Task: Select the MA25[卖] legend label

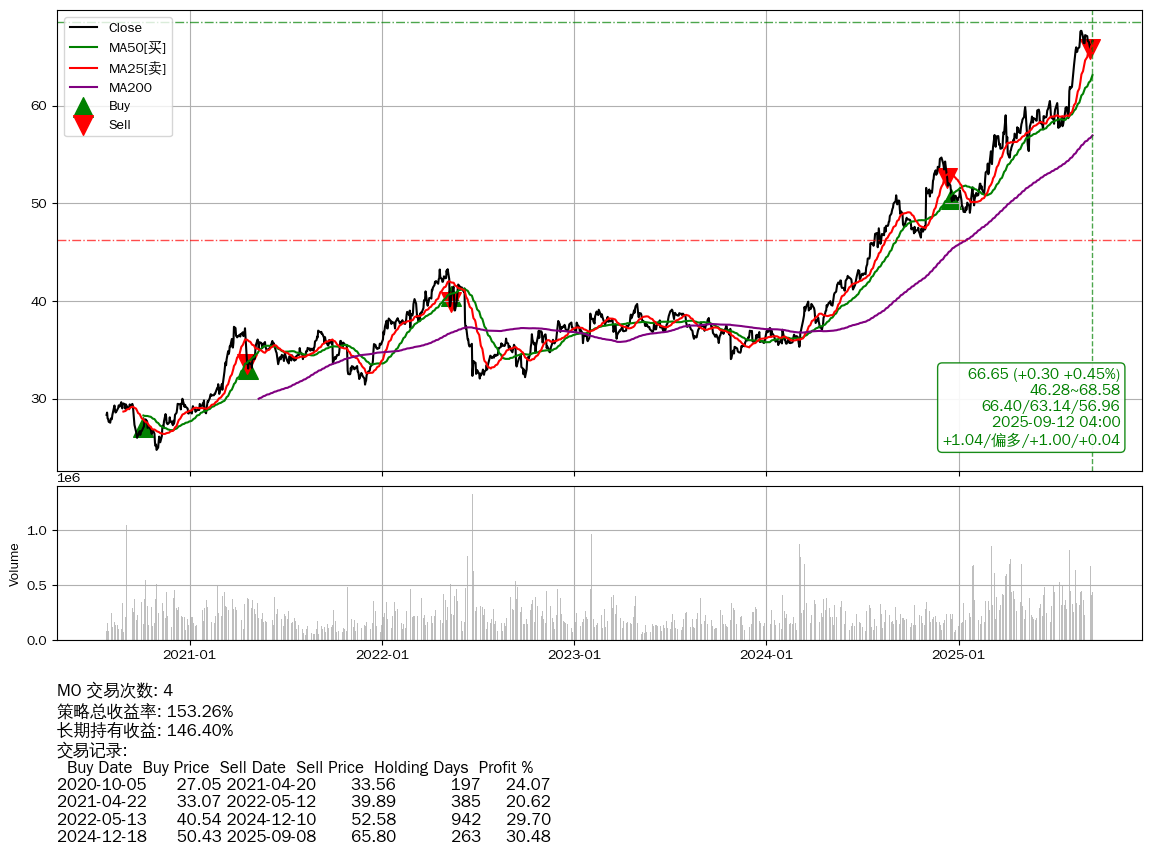Action: coord(137,68)
